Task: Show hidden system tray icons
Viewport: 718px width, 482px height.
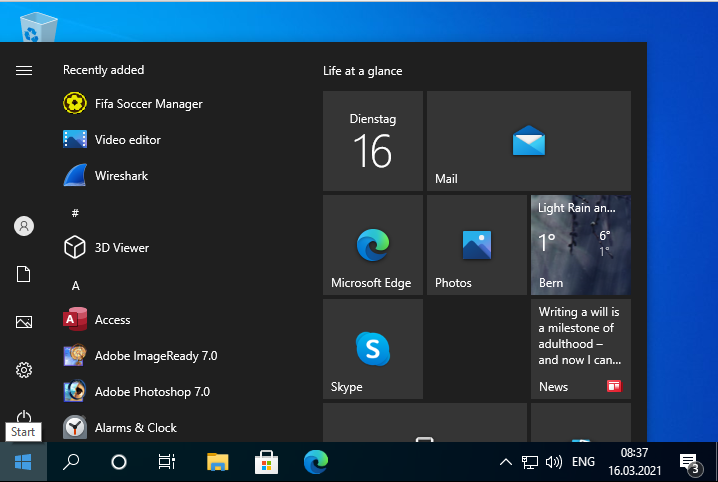Action: point(505,462)
